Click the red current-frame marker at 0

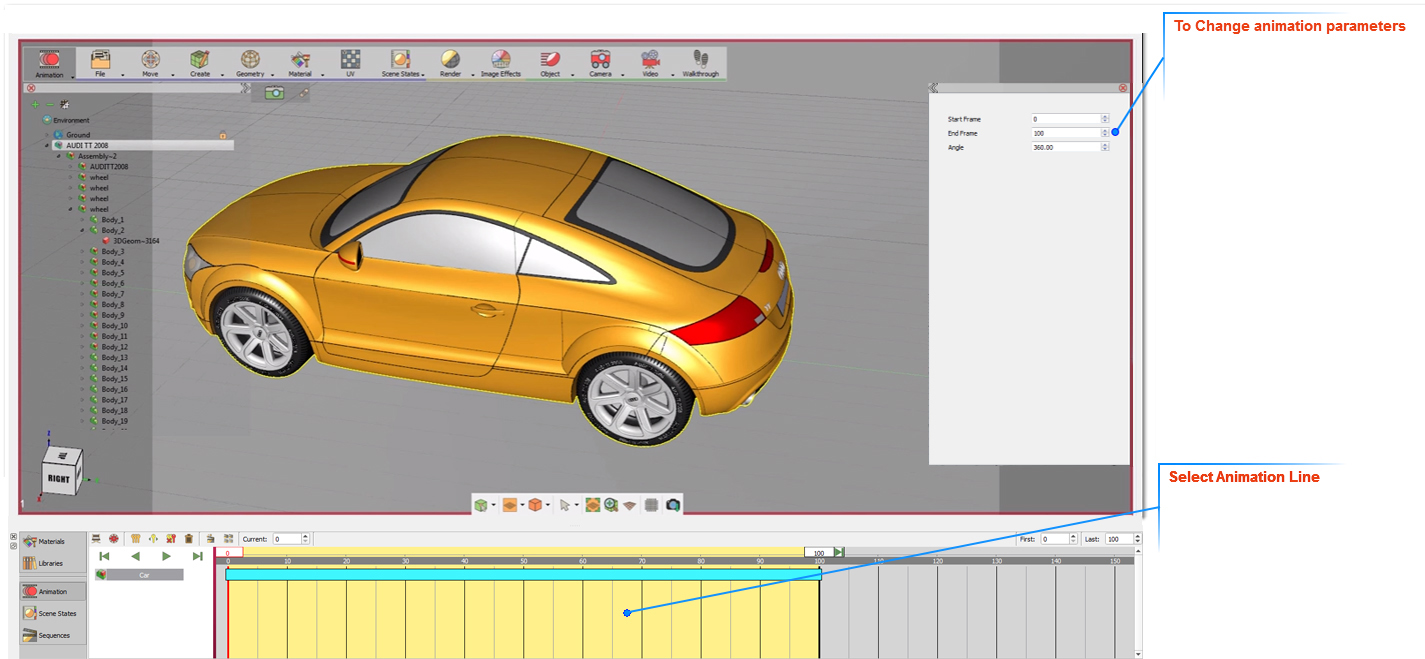tap(228, 552)
